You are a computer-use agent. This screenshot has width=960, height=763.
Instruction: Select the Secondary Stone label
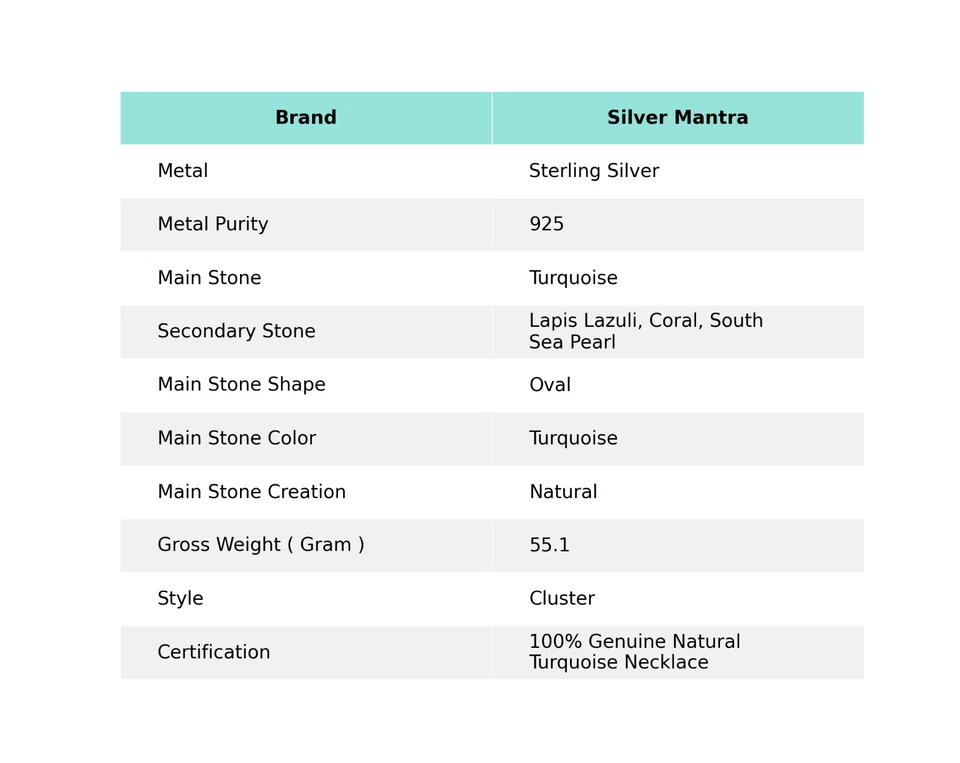(x=236, y=332)
